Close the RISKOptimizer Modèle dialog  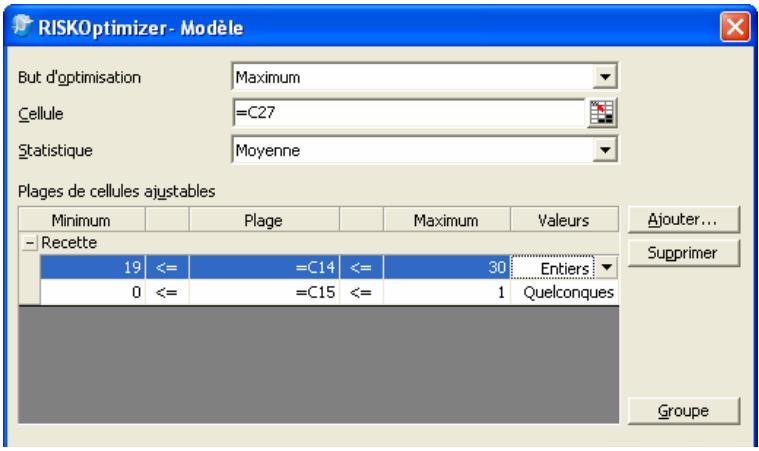(x=735, y=27)
